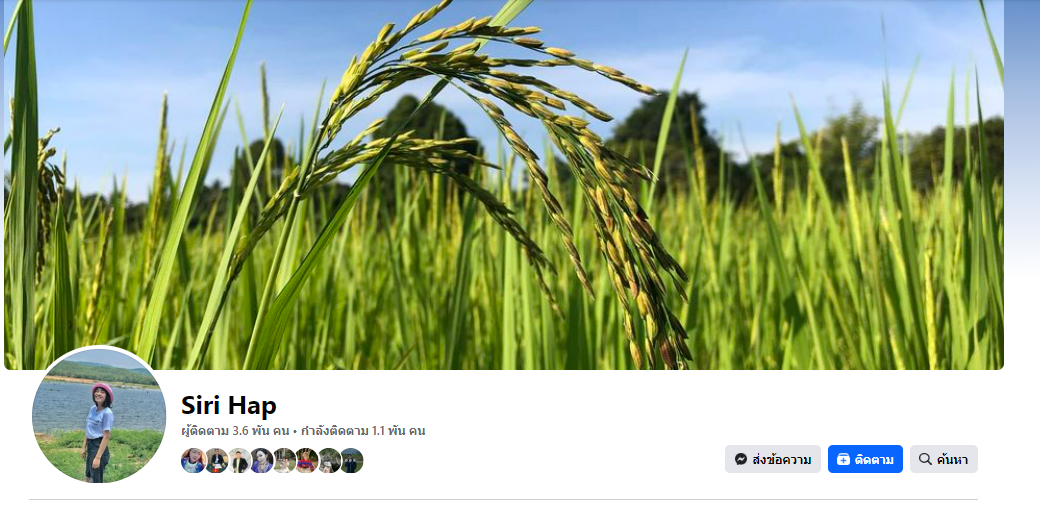1040x508 pixels.
Task: Open the last follower avatar in dark suit
Action: pyautogui.click(x=352, y=460)
